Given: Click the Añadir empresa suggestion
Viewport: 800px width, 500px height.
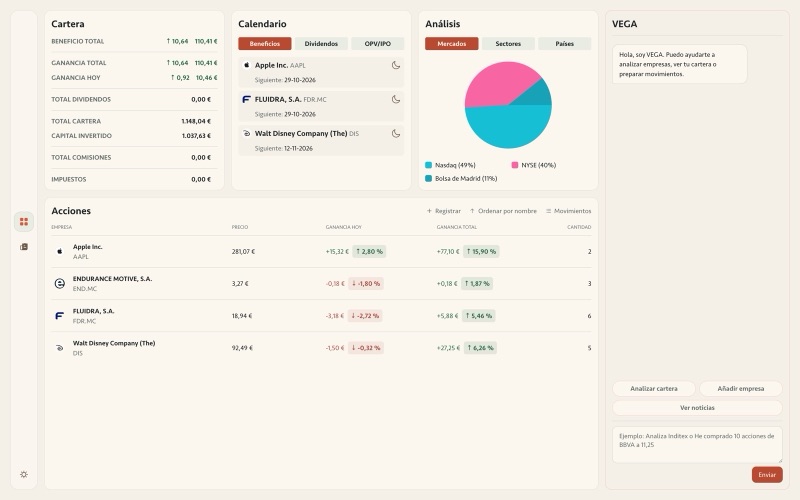Looking at the screenshot, I should (741, 389).
